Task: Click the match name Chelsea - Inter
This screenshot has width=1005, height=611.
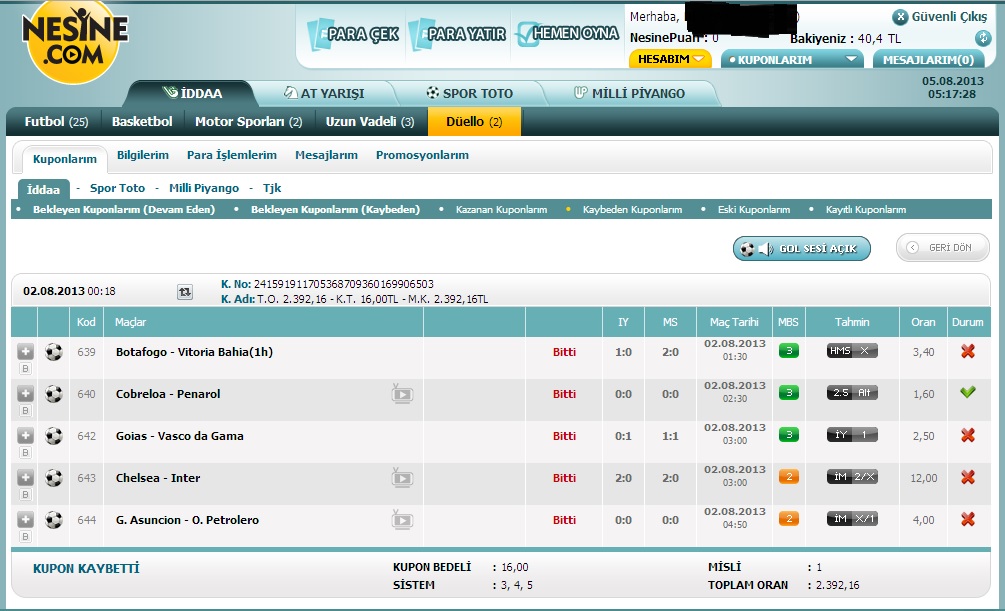Action: pyautogui.click(x=158, y=478)
